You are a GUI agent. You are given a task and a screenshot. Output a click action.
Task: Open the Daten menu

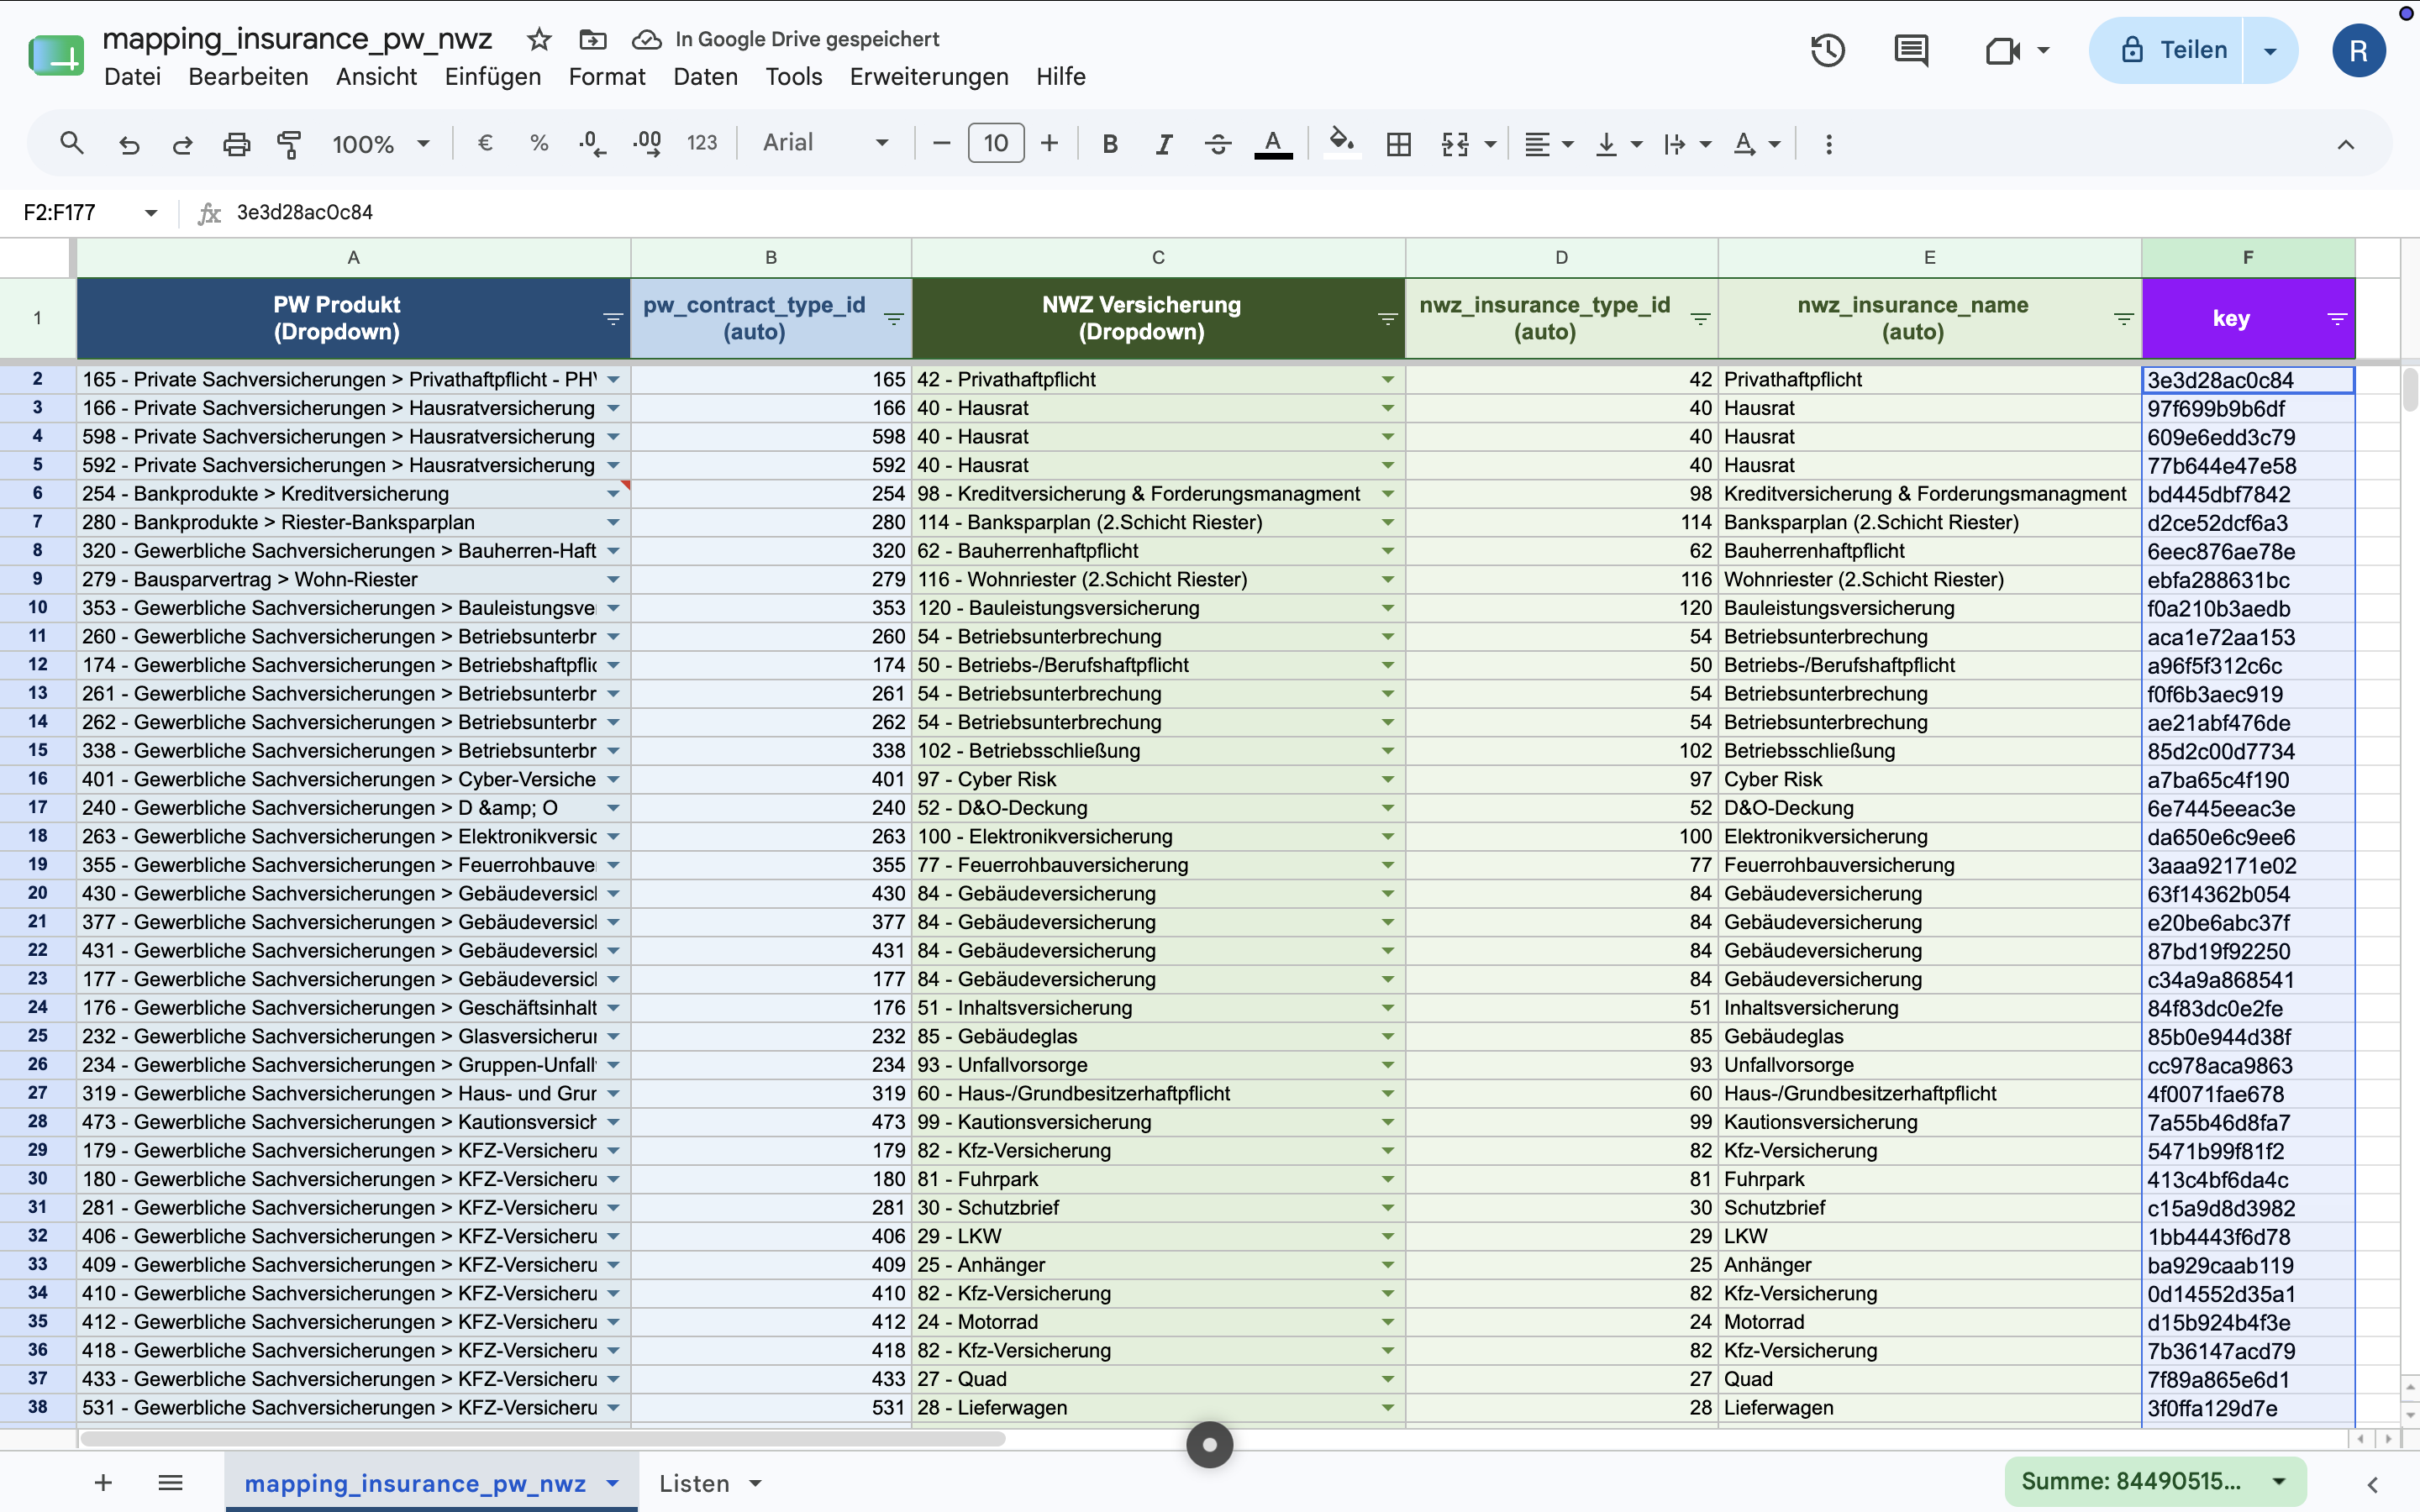pos(705,76)
